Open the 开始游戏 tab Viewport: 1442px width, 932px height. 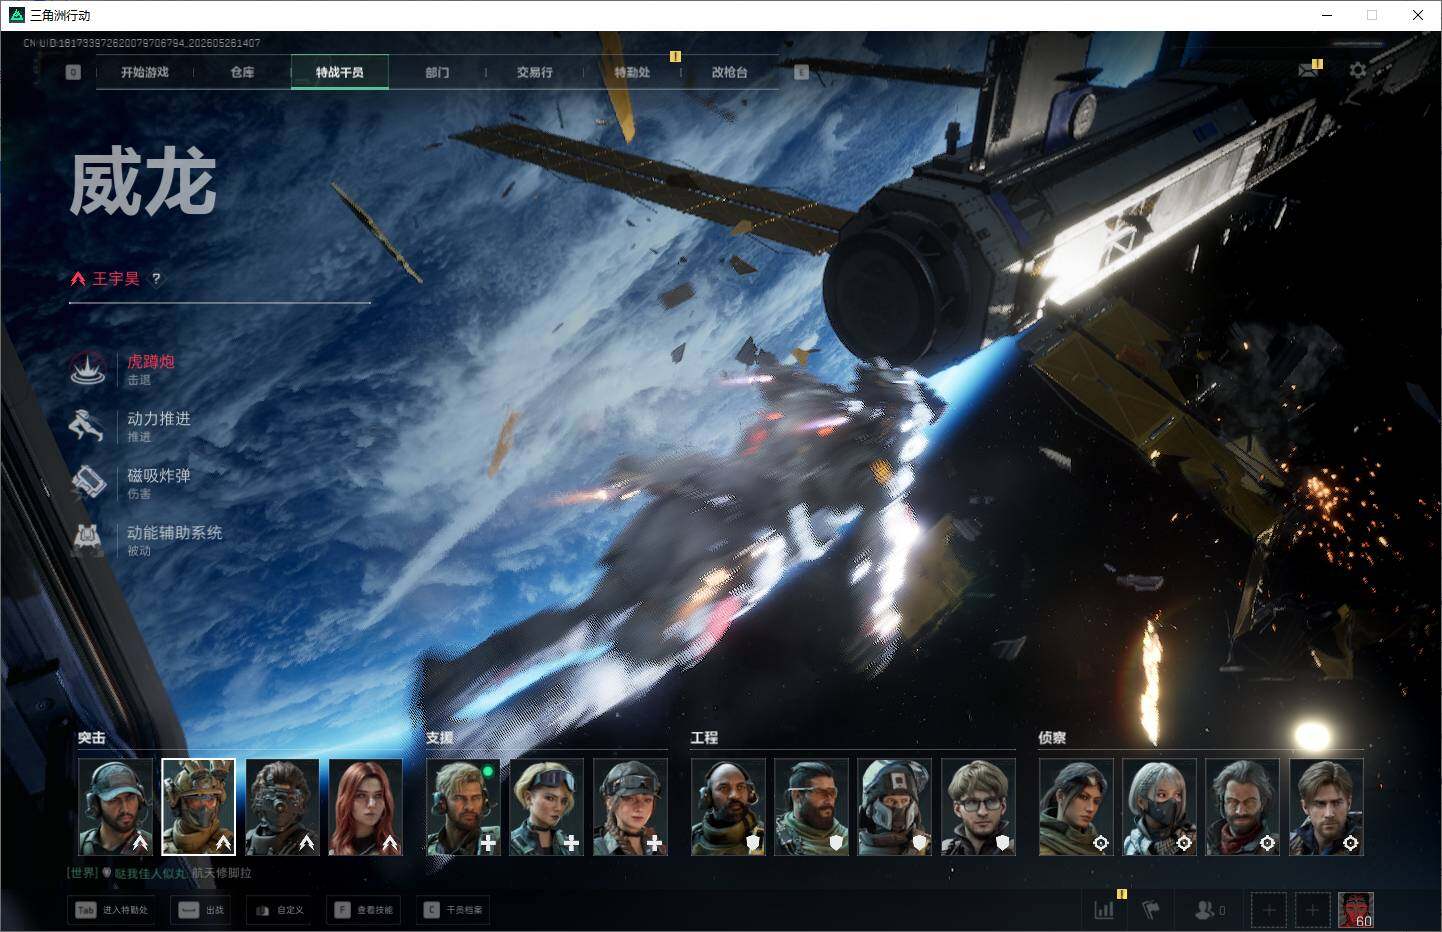click(145, 72)
